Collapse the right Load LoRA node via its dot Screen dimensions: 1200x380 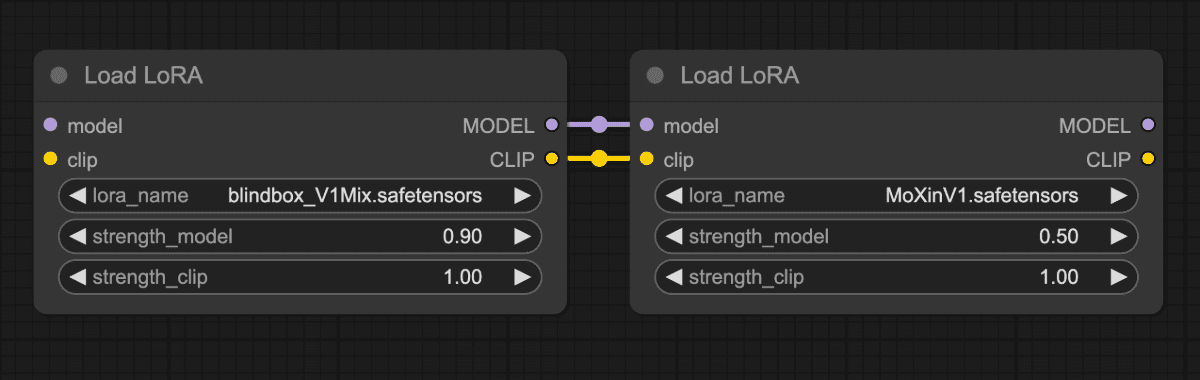tap(655, 76)
